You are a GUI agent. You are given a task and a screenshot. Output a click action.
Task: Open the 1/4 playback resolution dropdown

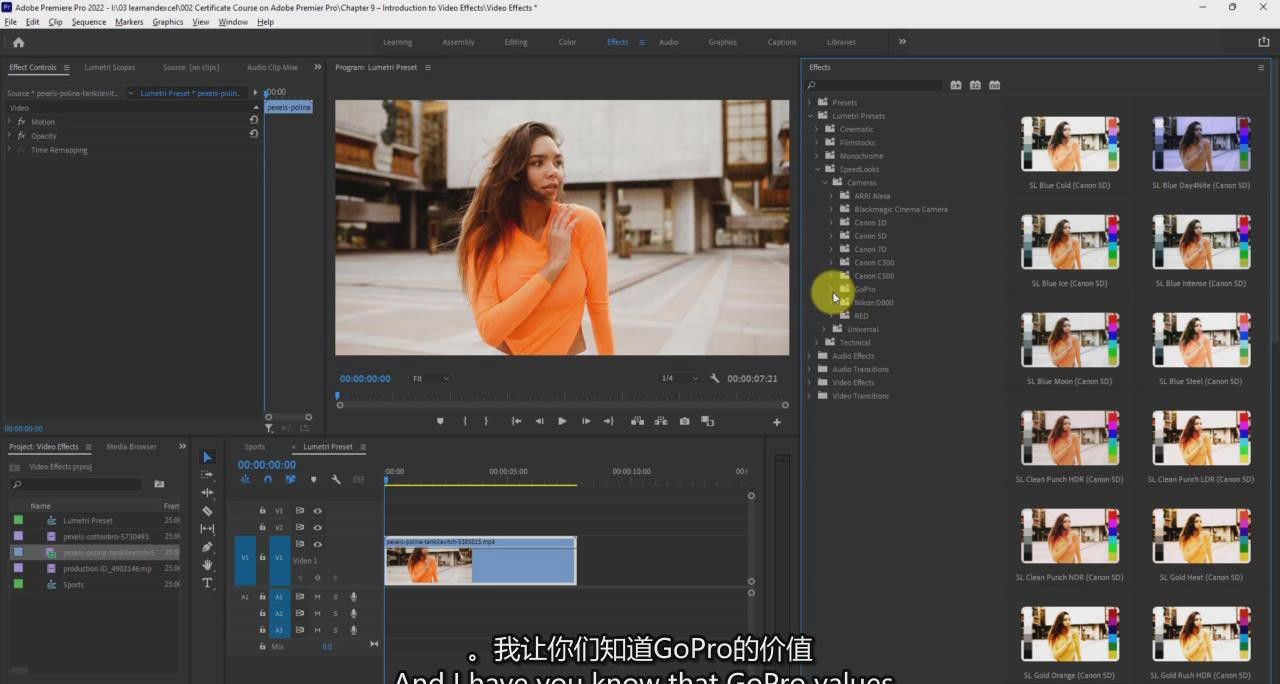[680, 379]
